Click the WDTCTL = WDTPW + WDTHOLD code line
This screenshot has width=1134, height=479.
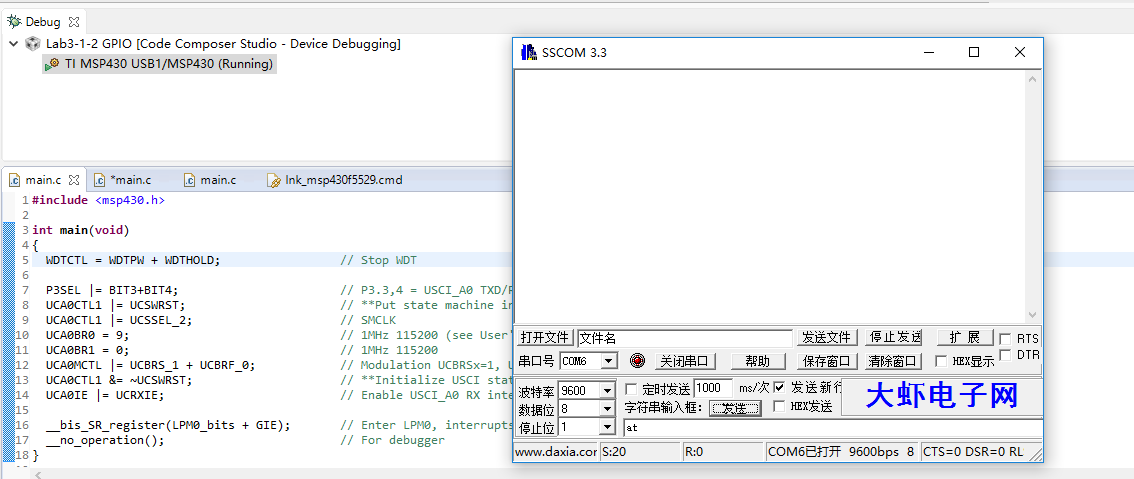coord(132,260)
